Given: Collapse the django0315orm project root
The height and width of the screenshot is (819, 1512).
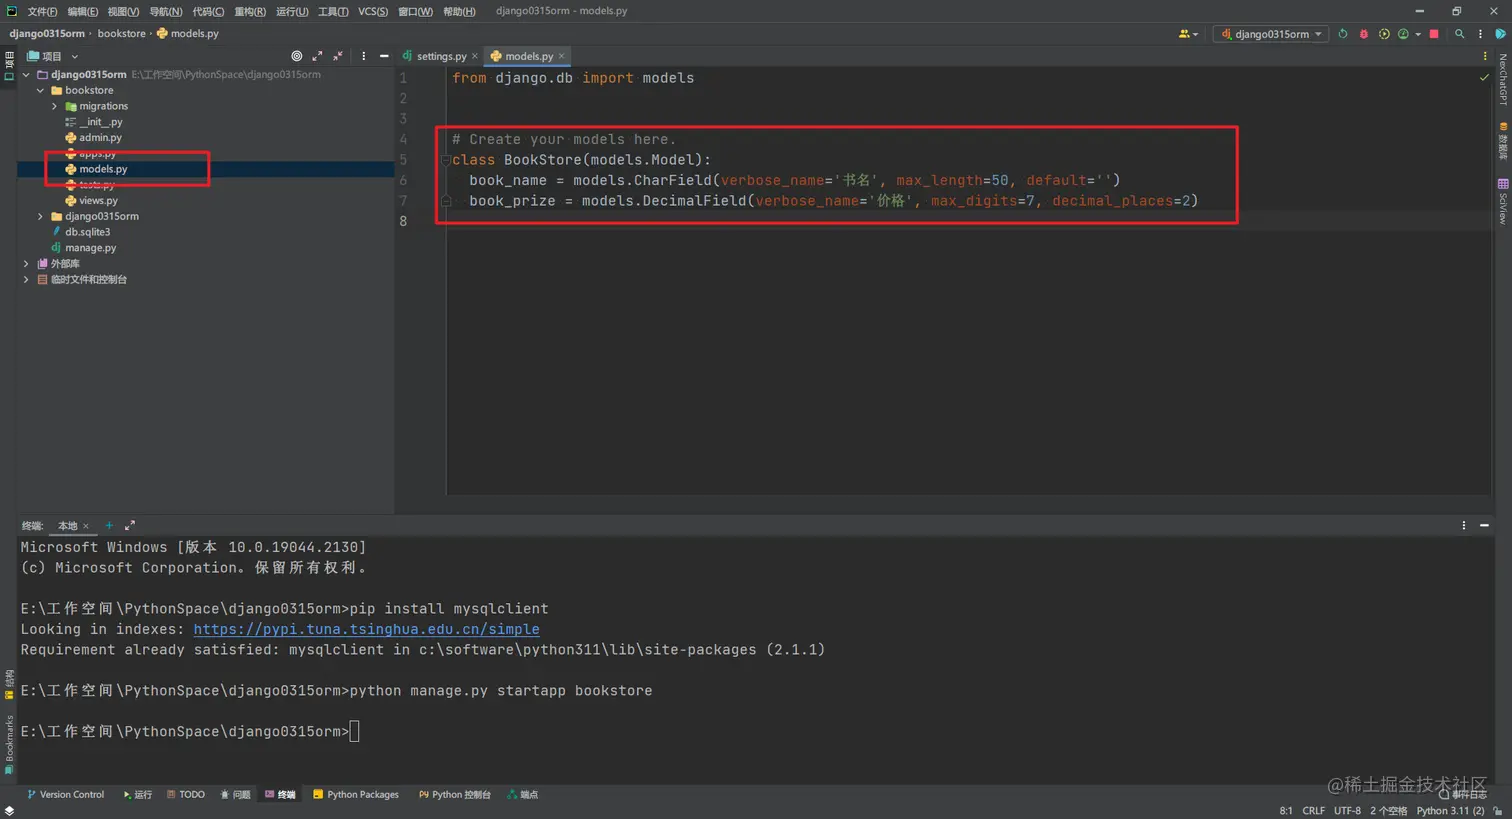Looking at the screenshot, I should pyautogui.click(x=26, y=75).
